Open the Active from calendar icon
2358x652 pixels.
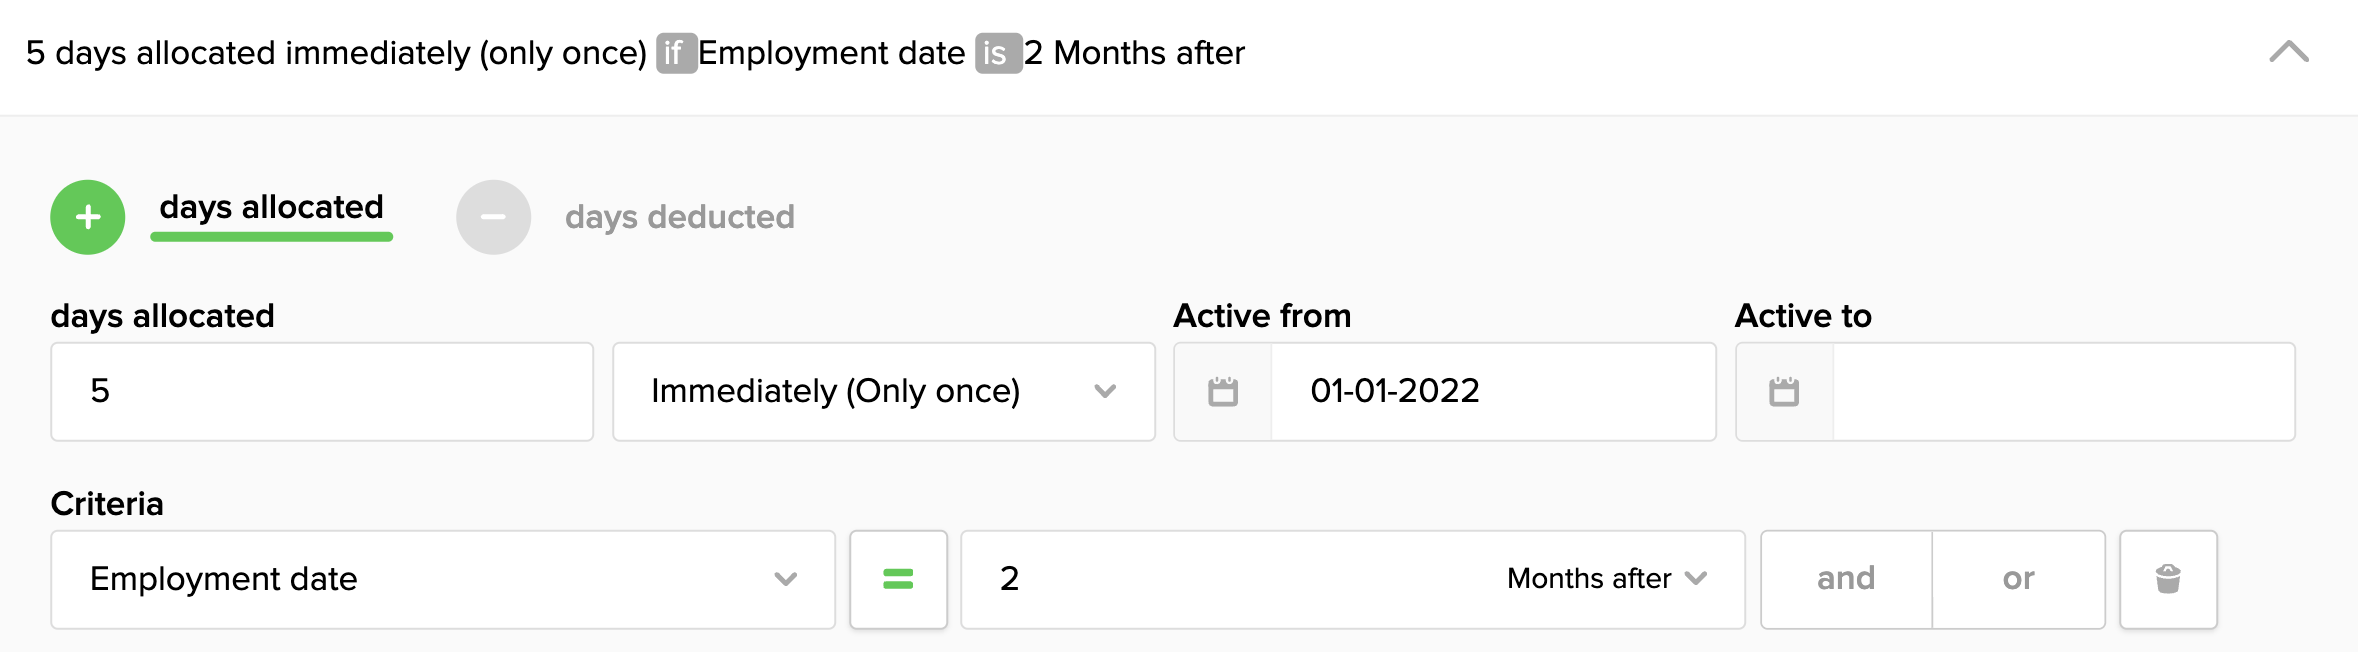point(1222,391)
